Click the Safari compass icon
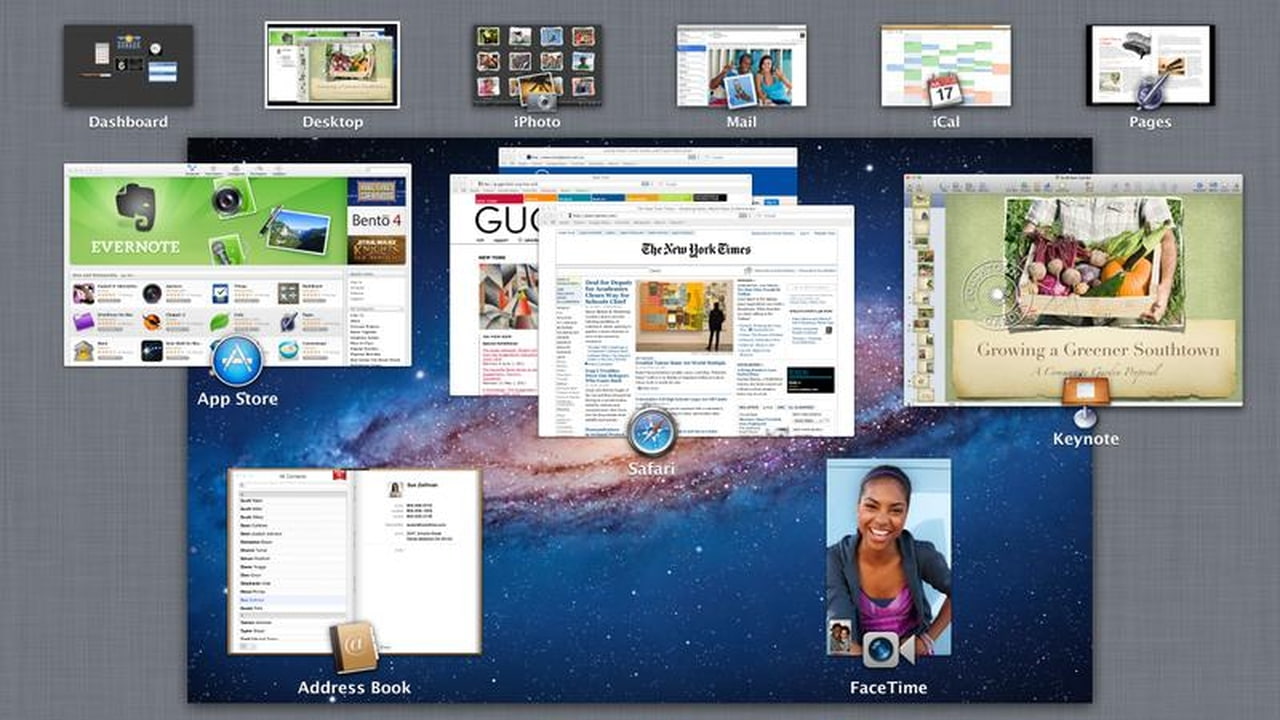The image size is (1280, 720). pos(653,433)
